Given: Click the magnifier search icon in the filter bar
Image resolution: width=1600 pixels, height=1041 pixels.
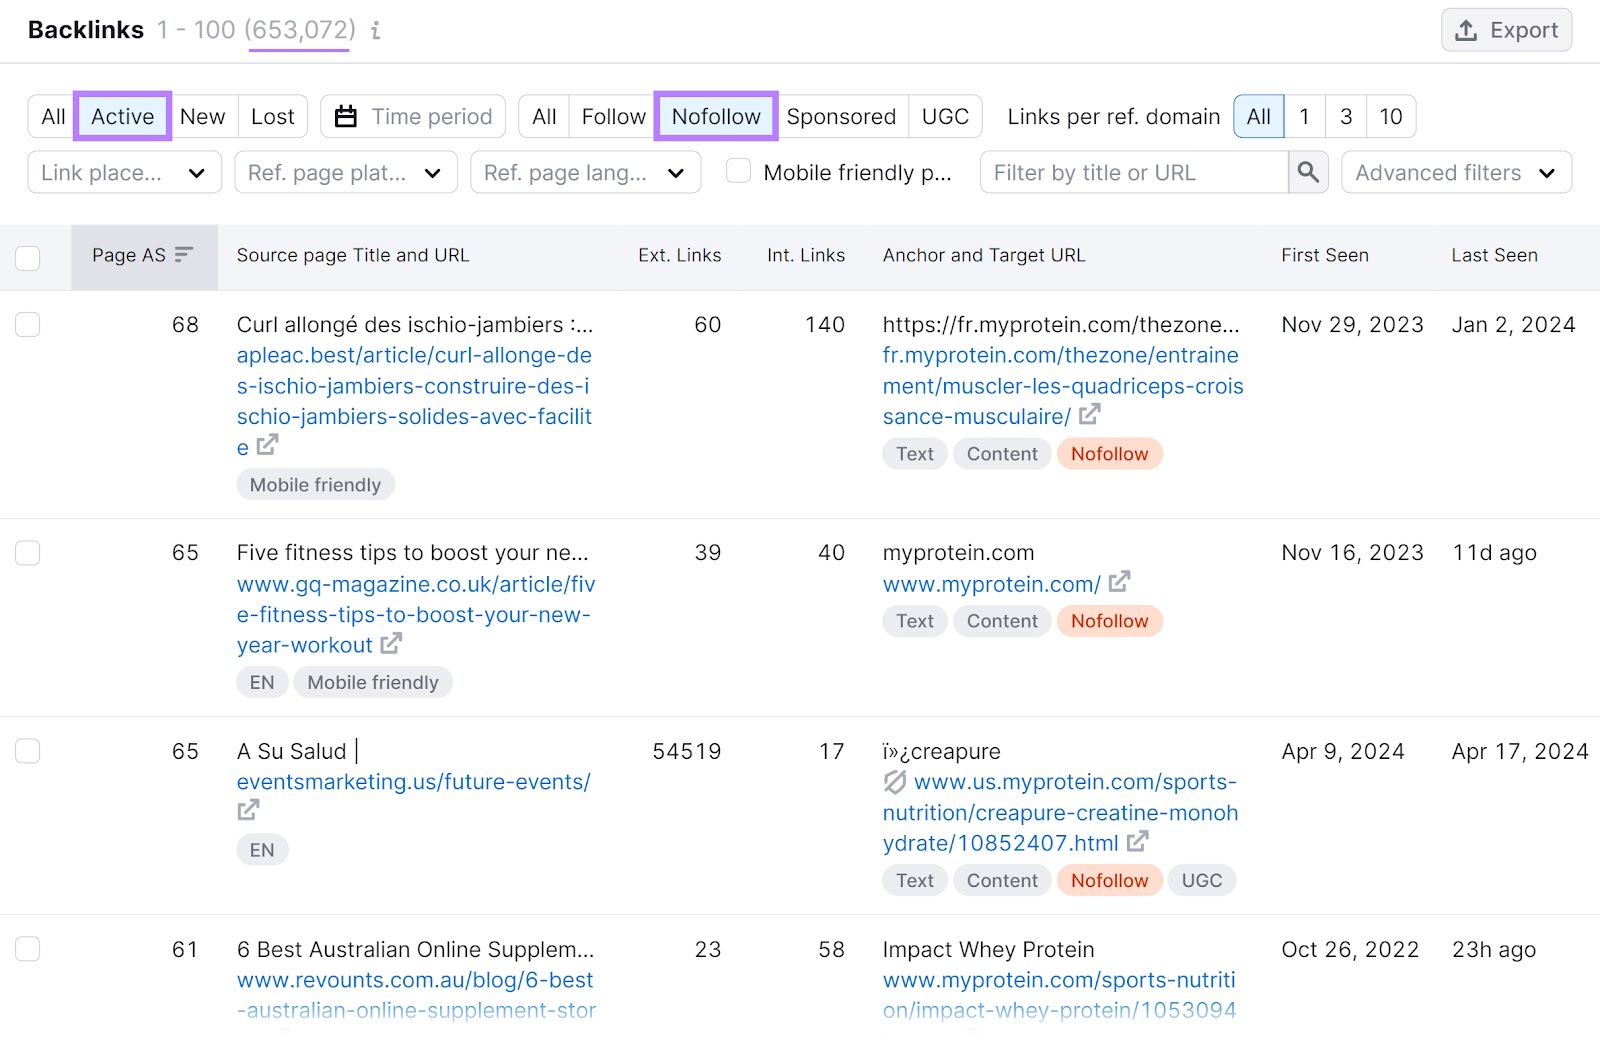Looking at the screenshot, I should pyautogui.click(x=1308, y=172).
